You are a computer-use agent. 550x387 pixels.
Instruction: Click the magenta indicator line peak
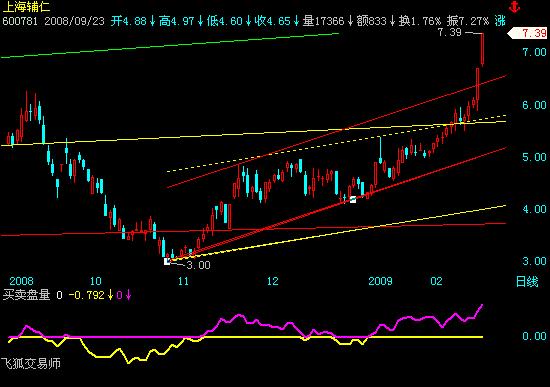[x=482, y=305]
